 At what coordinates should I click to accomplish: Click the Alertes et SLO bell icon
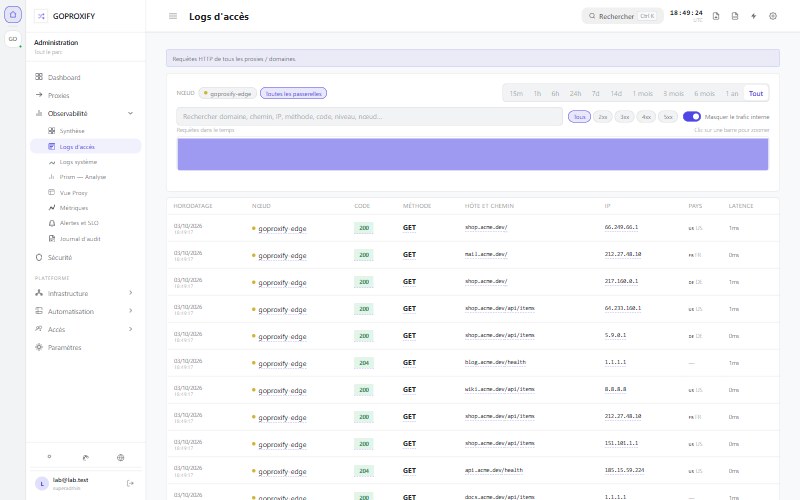52,223
